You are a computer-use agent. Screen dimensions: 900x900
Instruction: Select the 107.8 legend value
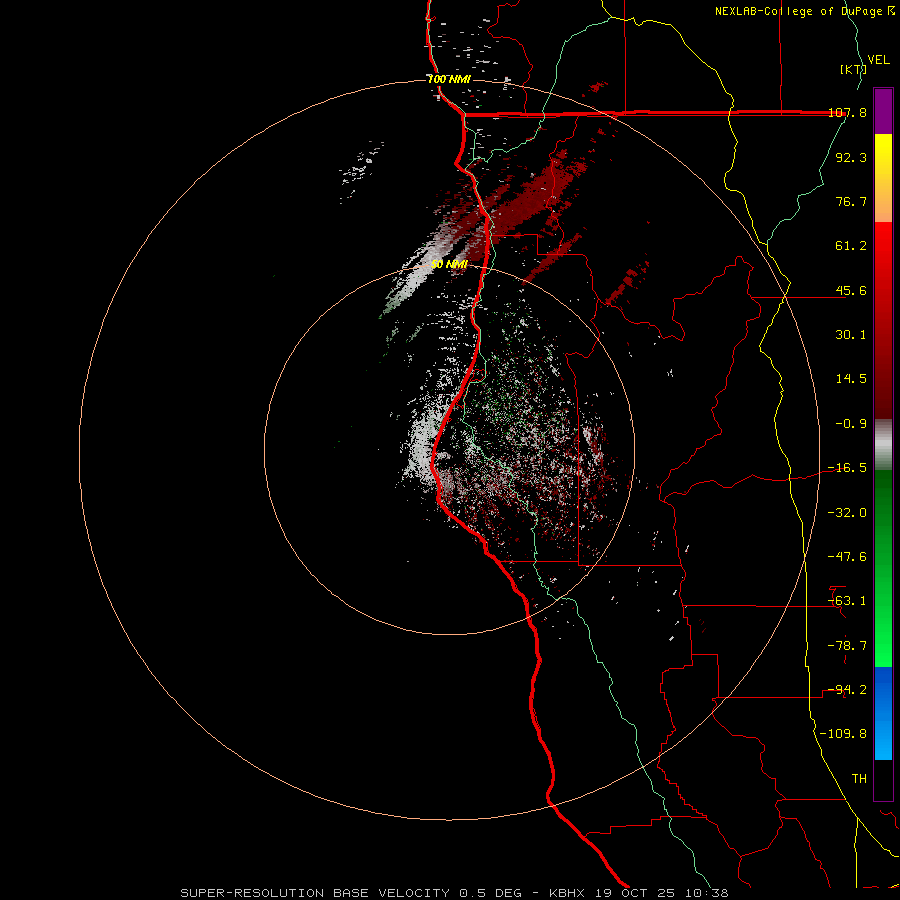point(847,112)
